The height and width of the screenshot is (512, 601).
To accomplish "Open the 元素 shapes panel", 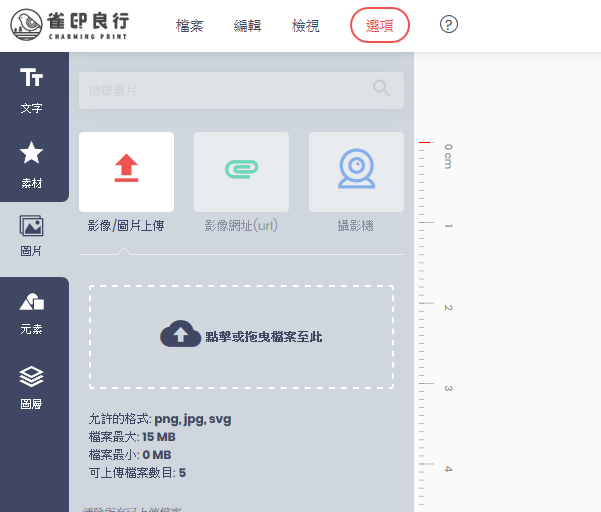I will pyautogui.click(x=31, y=314).
